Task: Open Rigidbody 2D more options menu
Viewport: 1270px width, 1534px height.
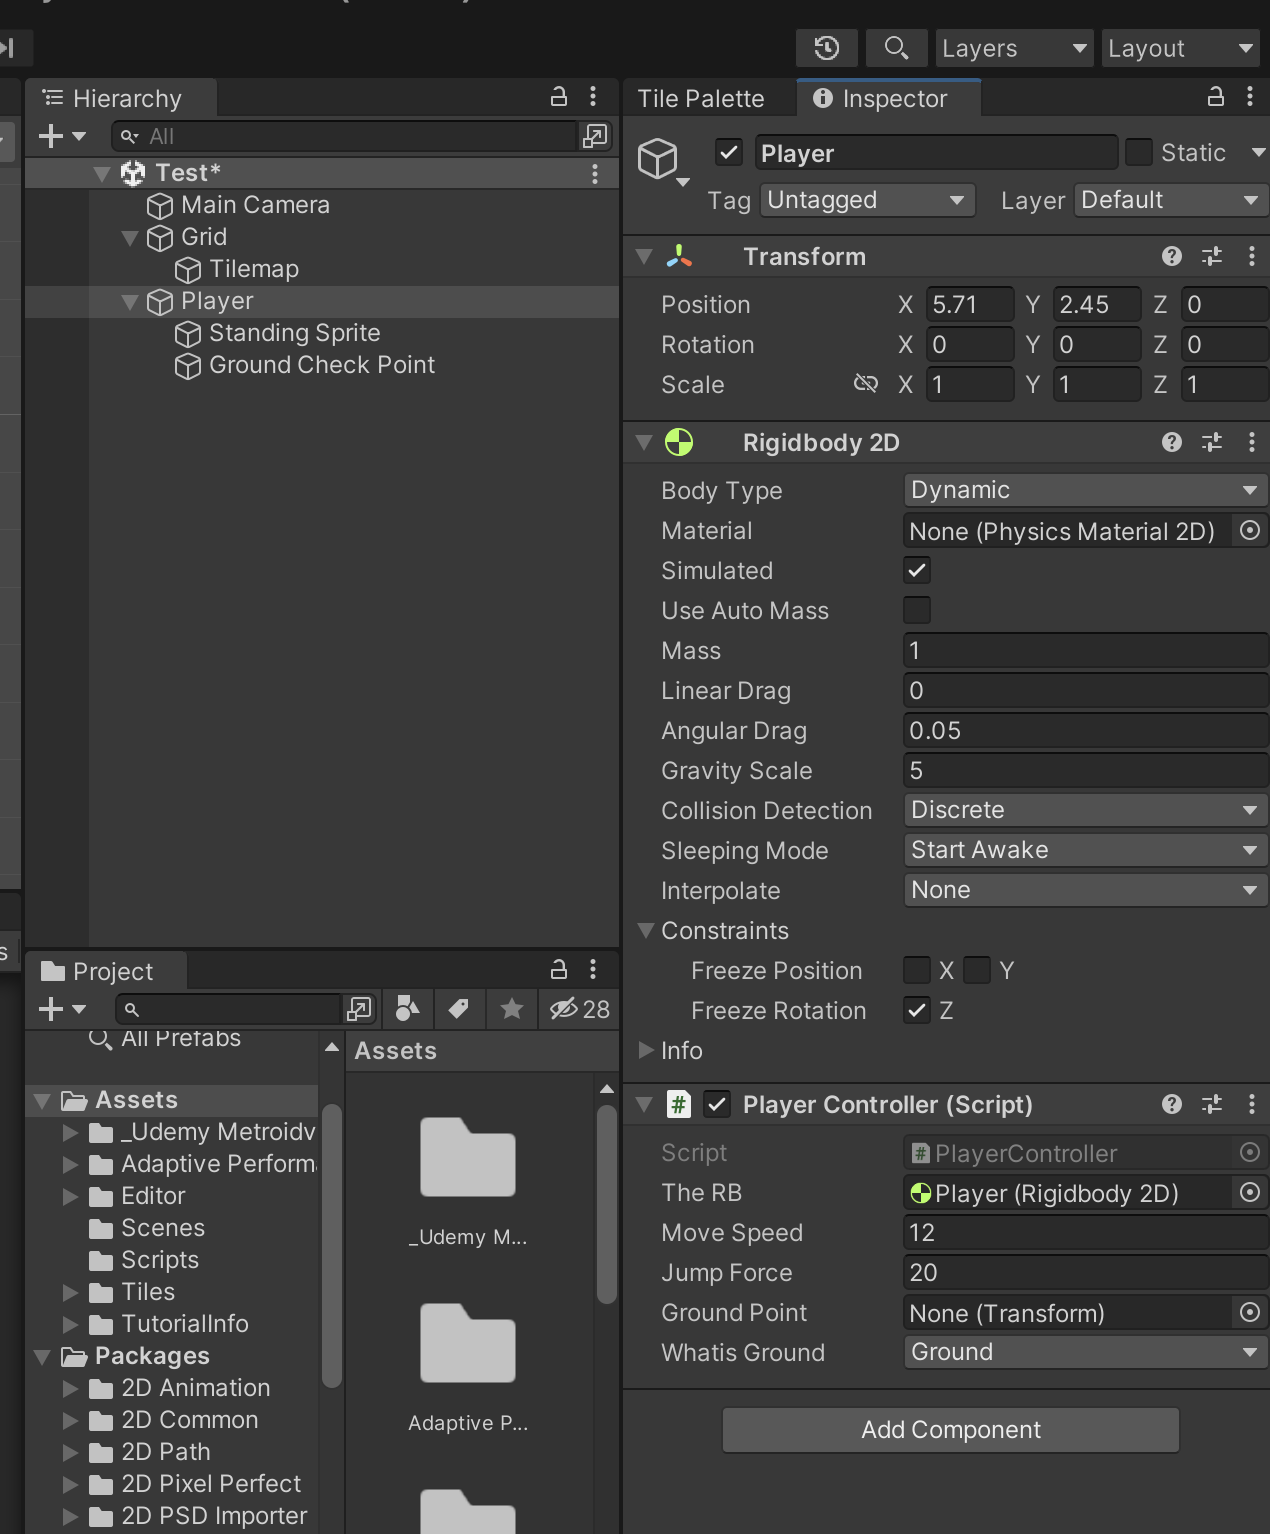Action: pos(1252,442)
